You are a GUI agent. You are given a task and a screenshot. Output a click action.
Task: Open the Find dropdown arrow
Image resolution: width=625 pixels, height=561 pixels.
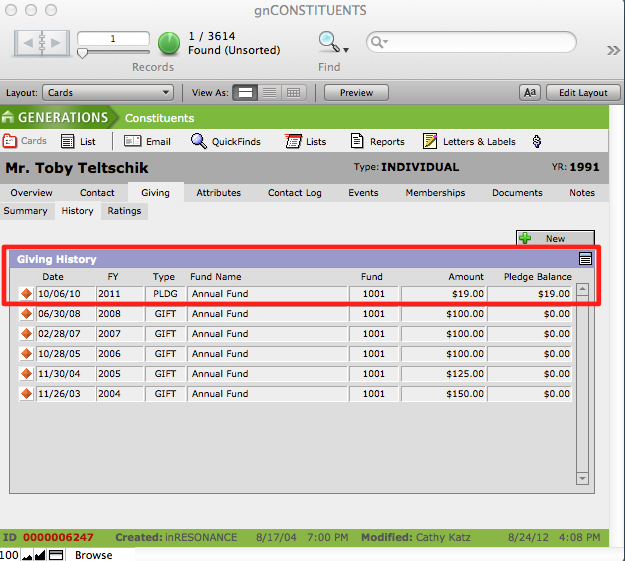click(346, 49)
